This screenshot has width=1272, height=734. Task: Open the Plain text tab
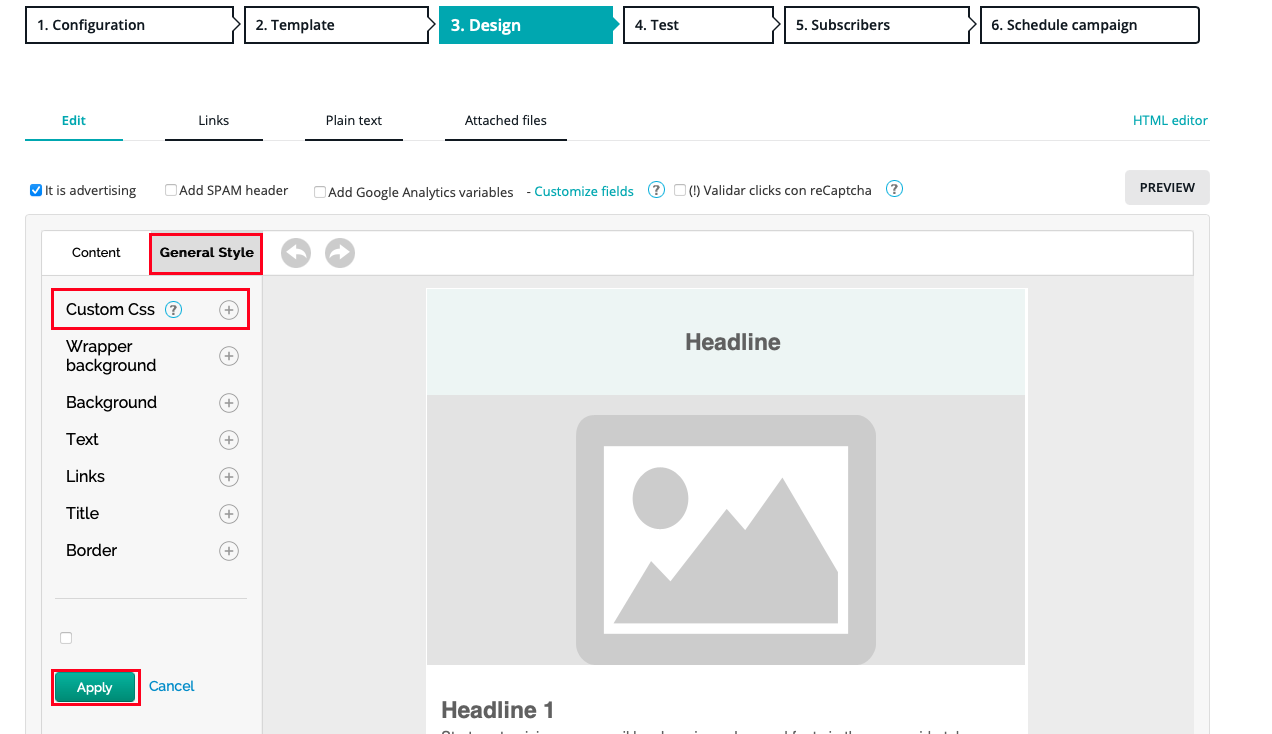[x=354, y=121]
